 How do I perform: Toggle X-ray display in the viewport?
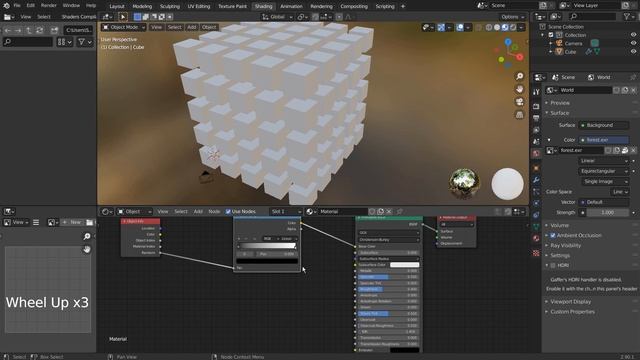(478, 27)
